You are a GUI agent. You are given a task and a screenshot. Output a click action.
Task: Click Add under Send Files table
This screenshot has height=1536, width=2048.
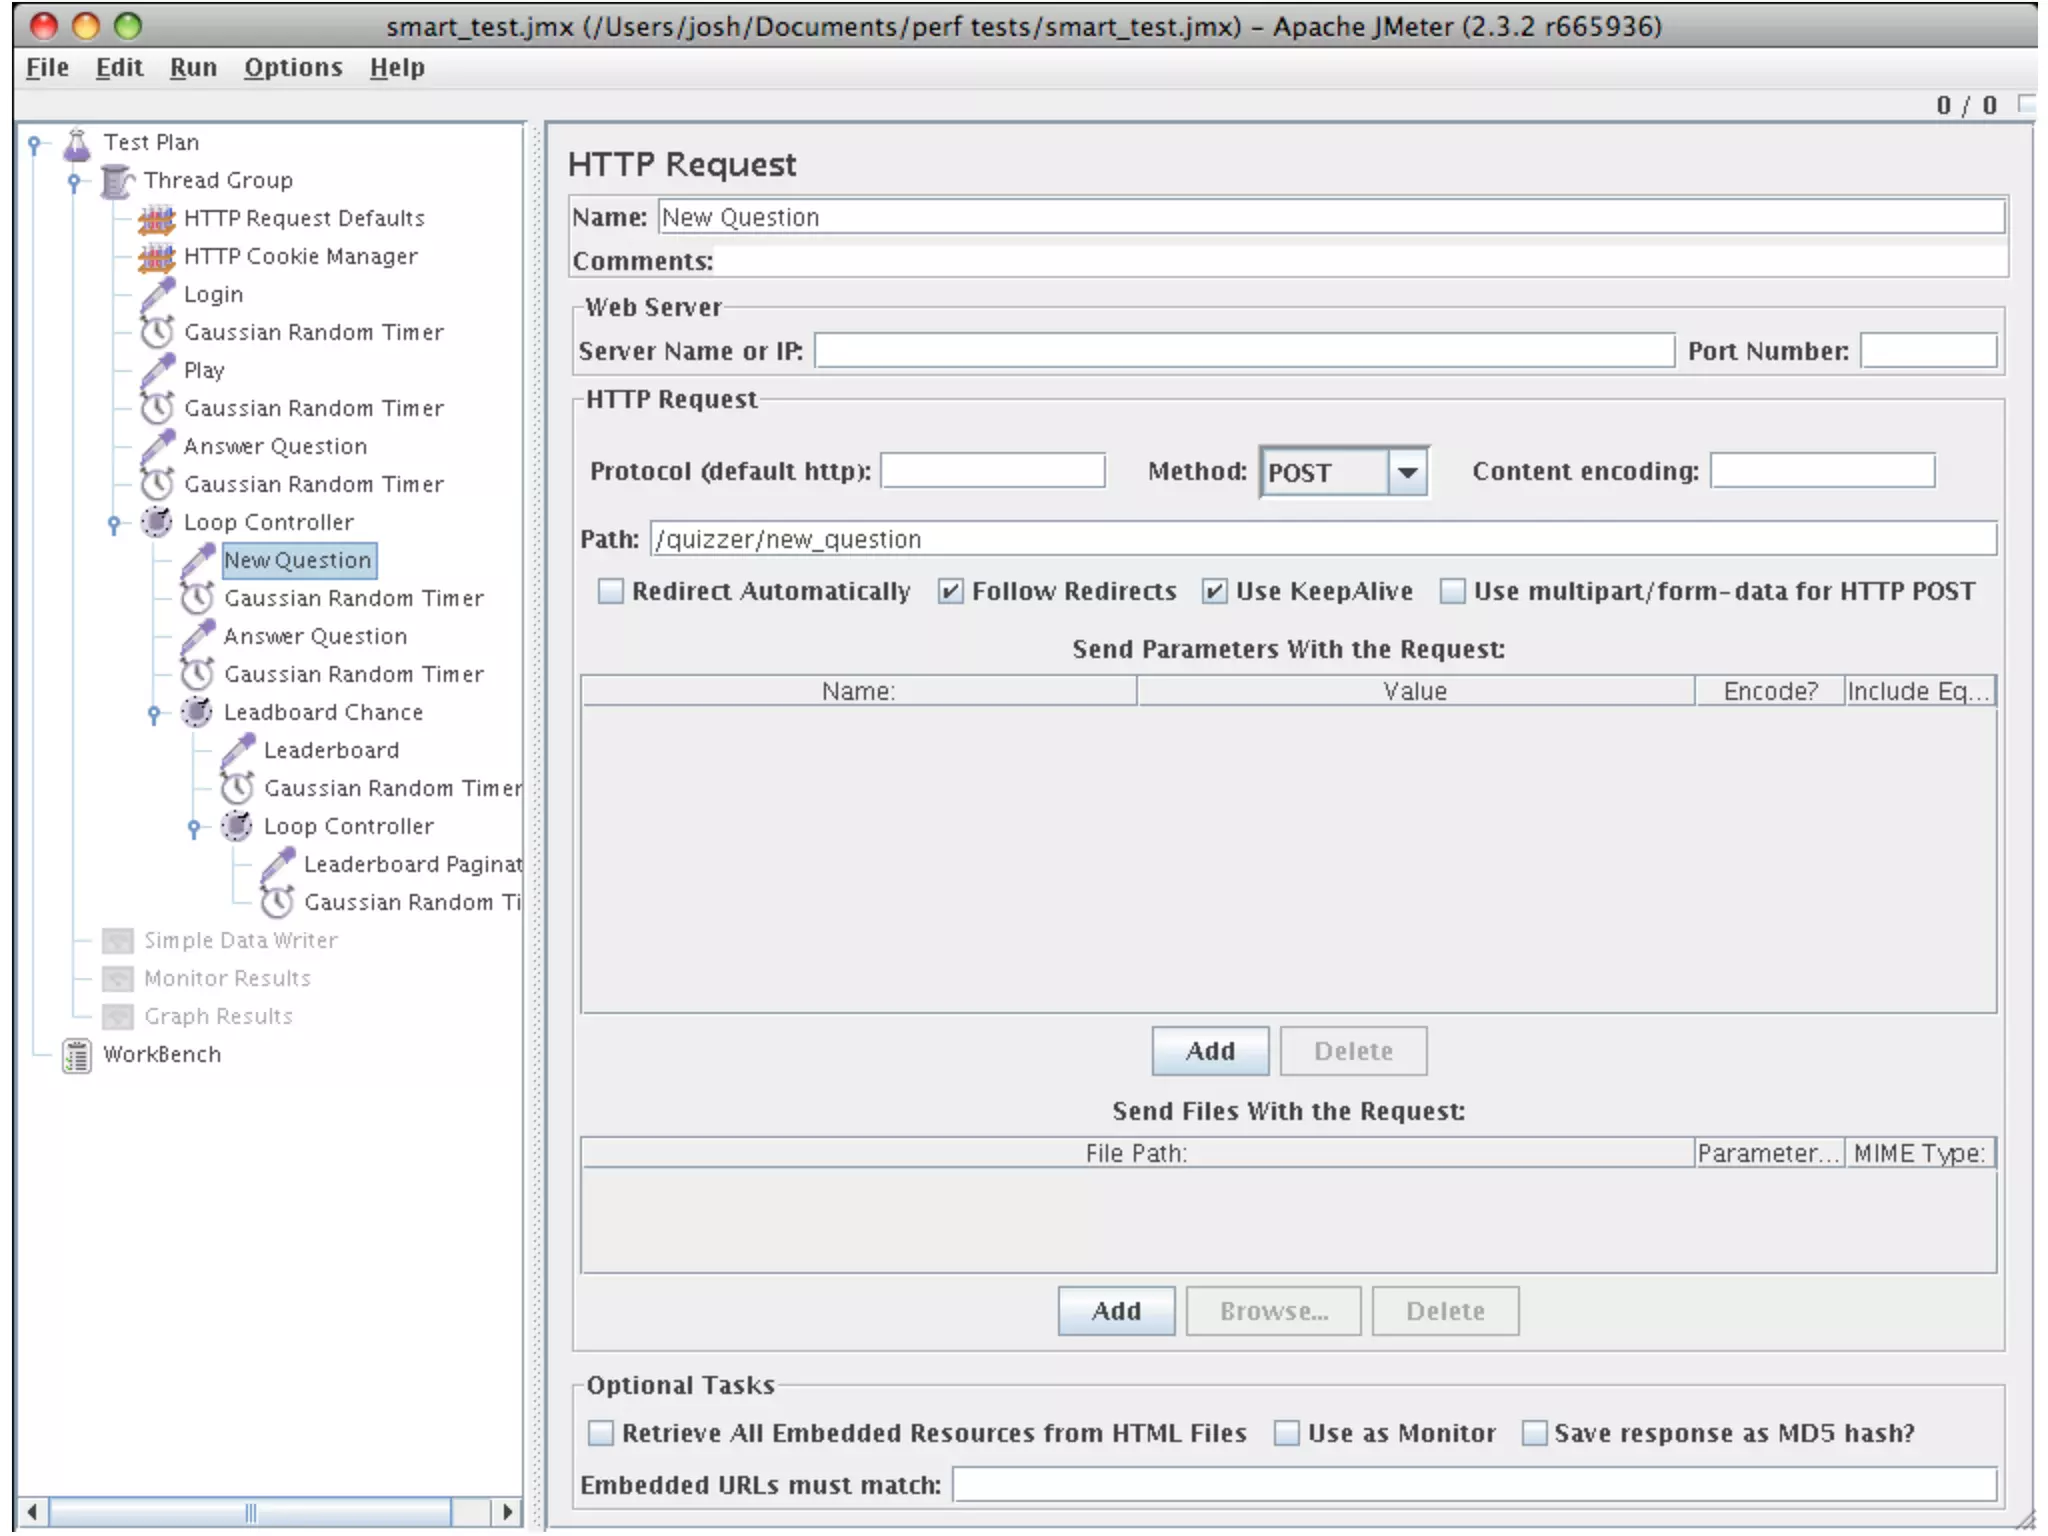[x=1116, y=1311]
